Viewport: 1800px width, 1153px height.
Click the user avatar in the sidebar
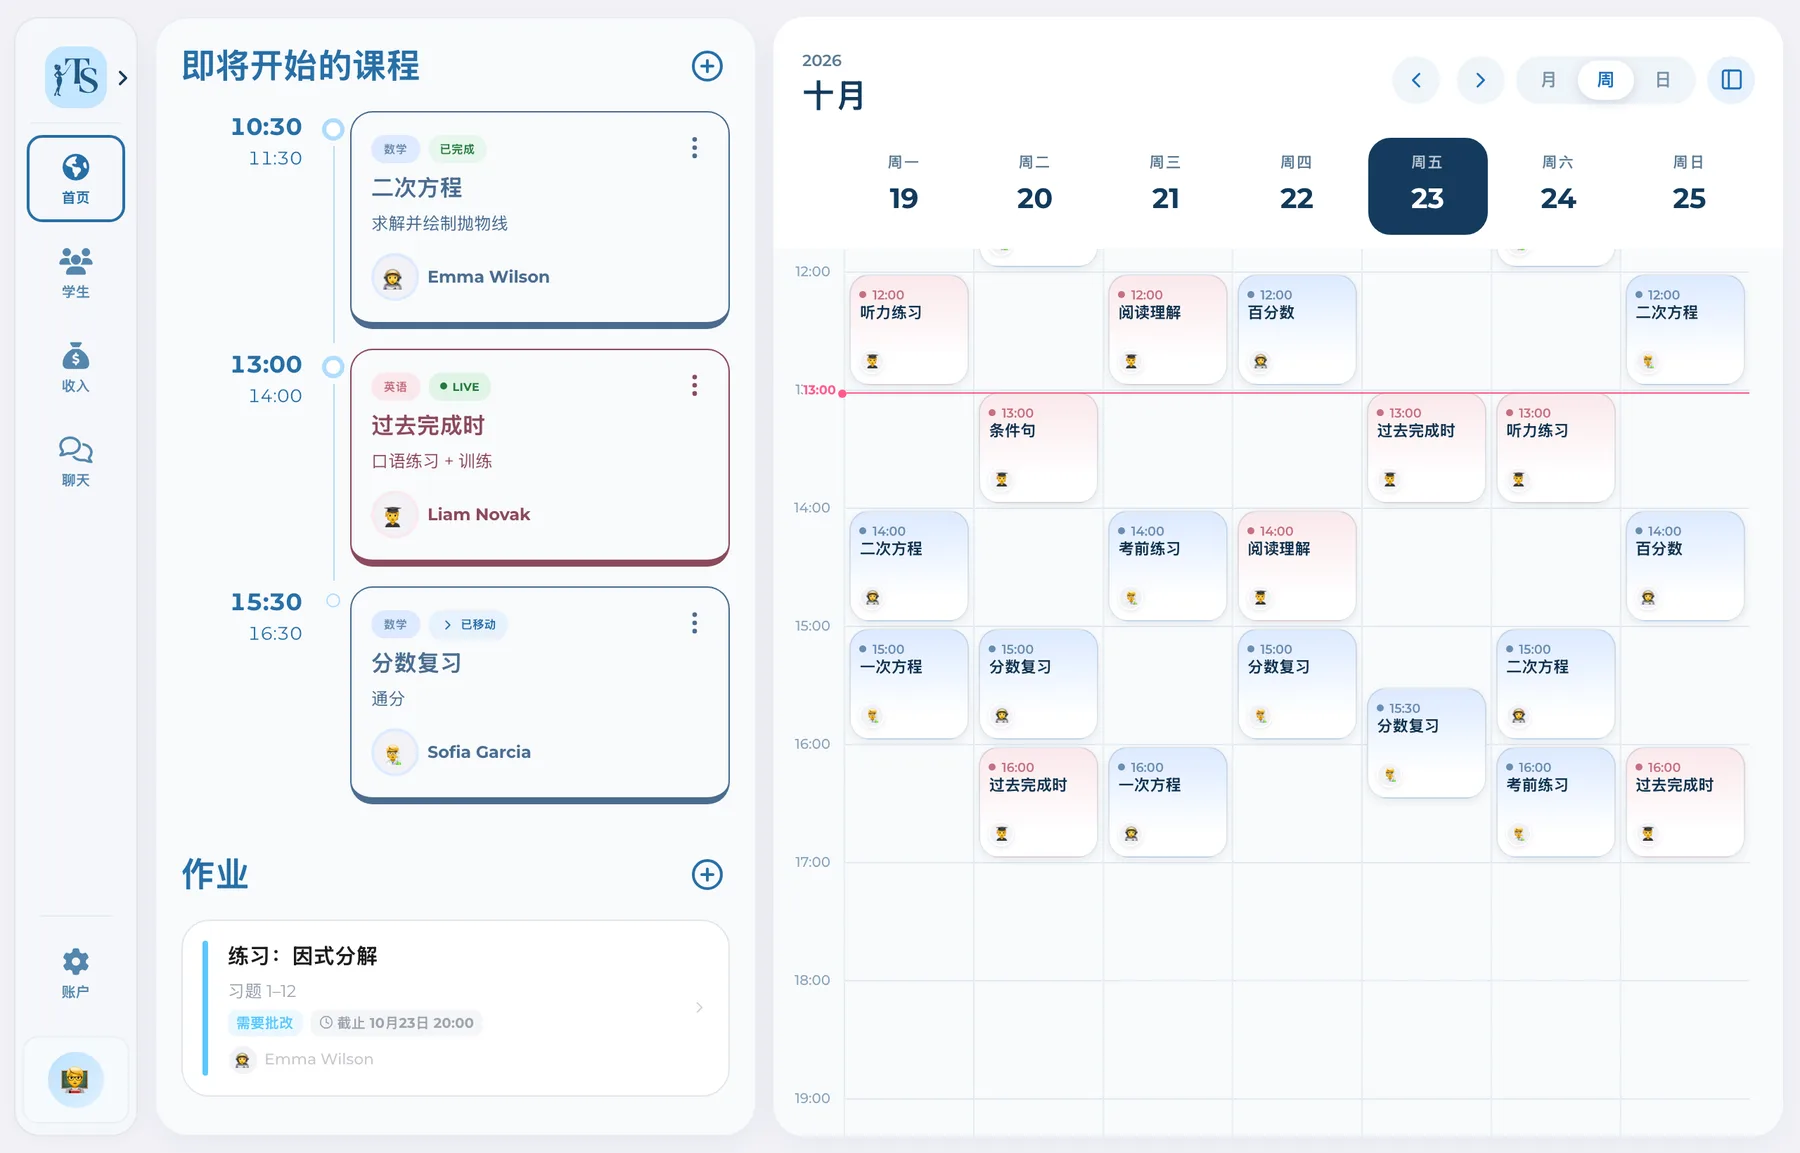click(x=76, y=1079)
